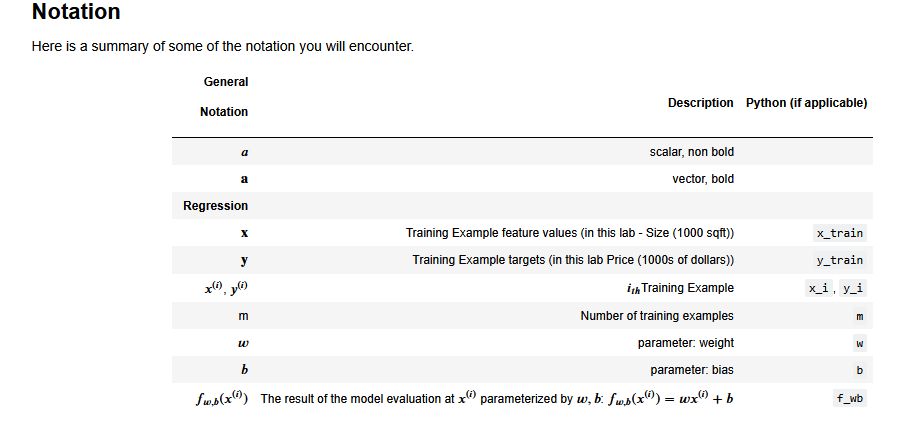The image size is (921, 431).
Task: Select the General Notation column header
Action: [225, 96]
